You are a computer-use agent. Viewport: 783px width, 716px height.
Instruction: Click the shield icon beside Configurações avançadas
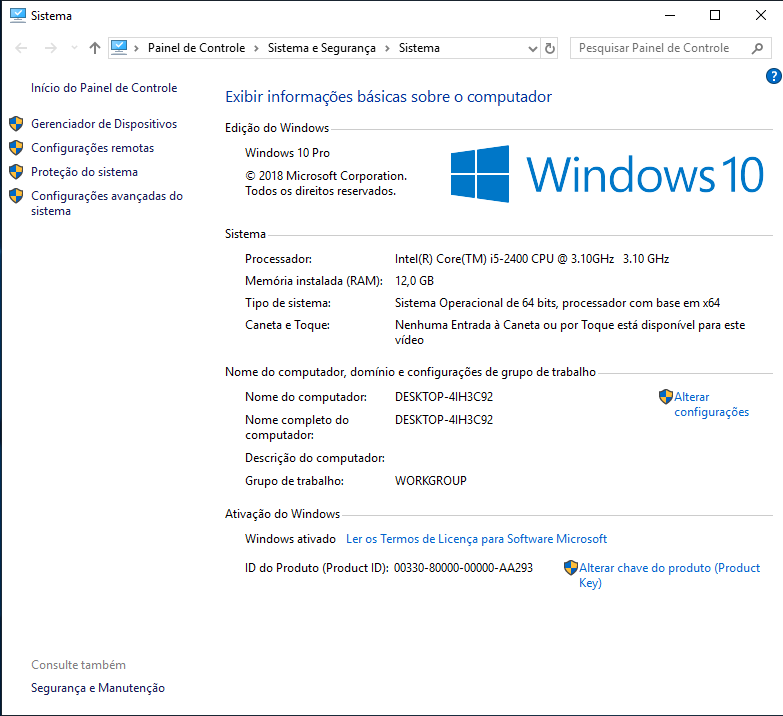16,195
